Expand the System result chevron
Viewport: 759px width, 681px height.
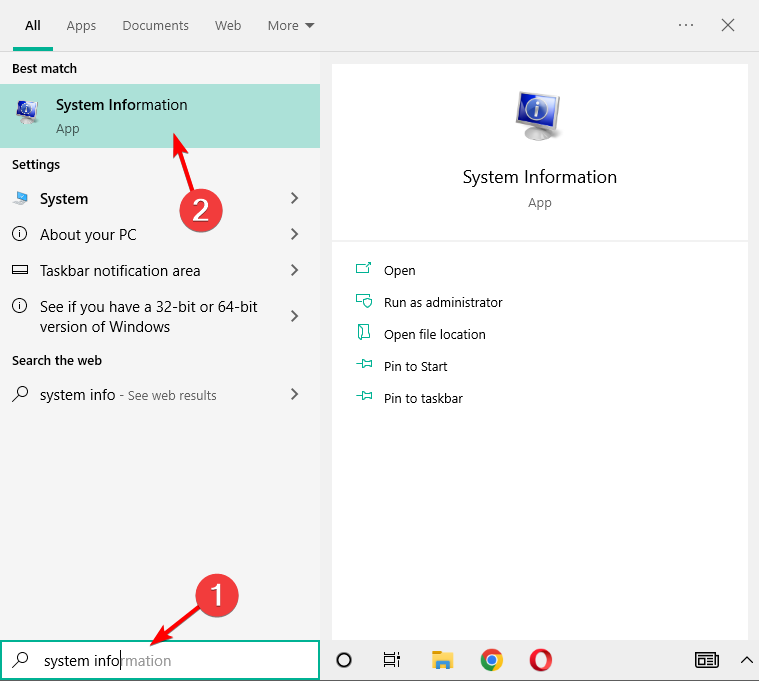294,198
